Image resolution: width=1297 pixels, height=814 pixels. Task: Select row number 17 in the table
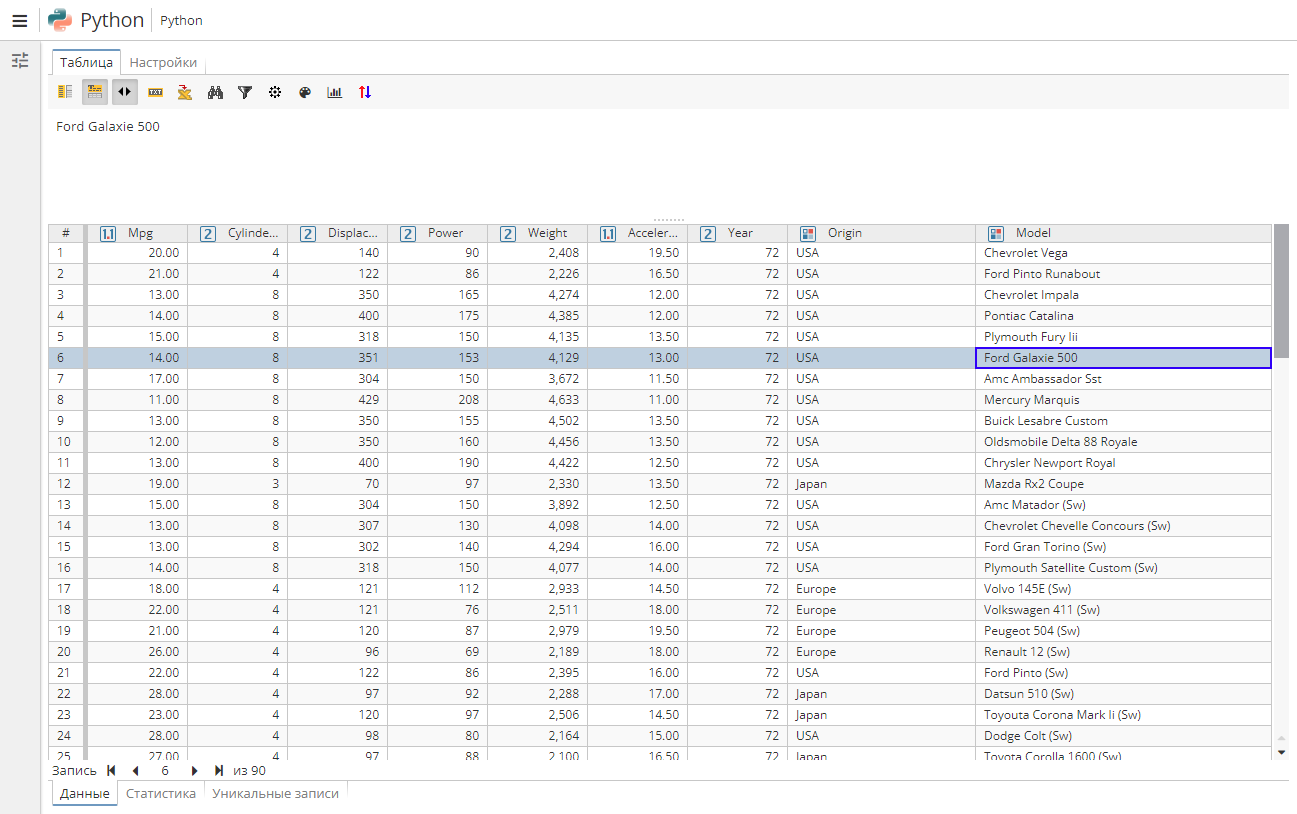[66, 589]
